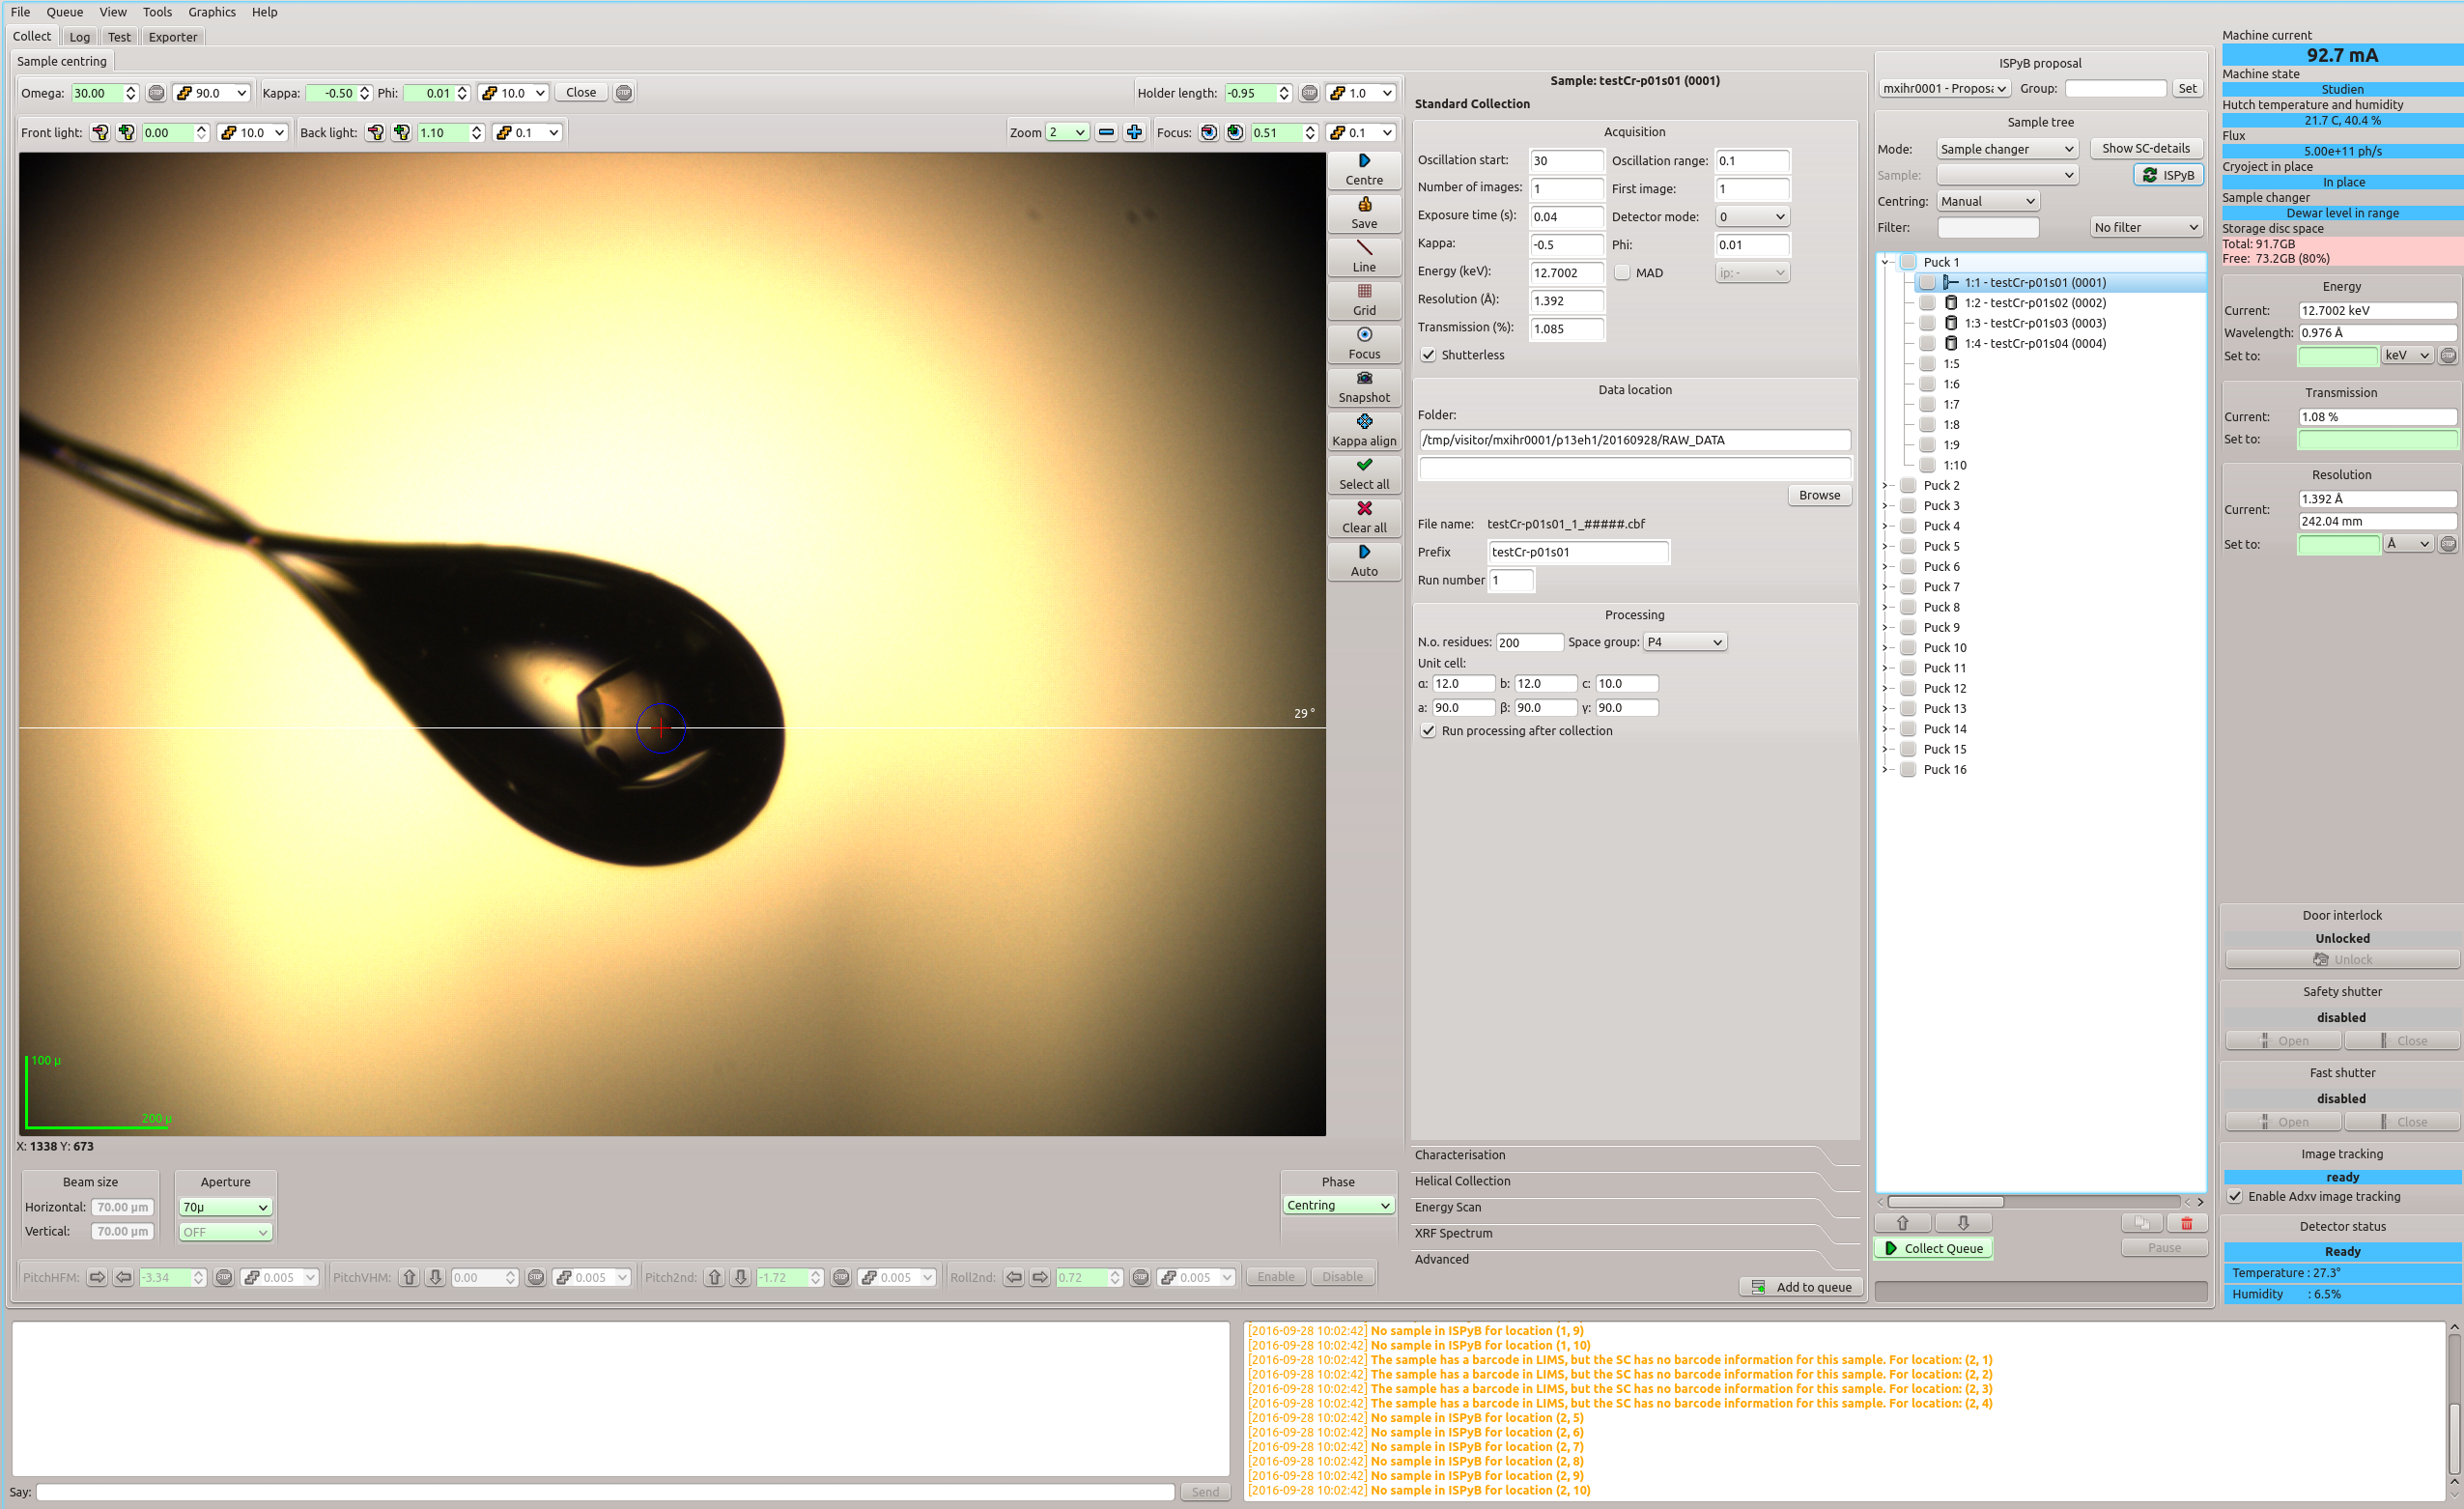Click the Prefix input field
The image size is (2464, 1509).
tap(1578, 552)
